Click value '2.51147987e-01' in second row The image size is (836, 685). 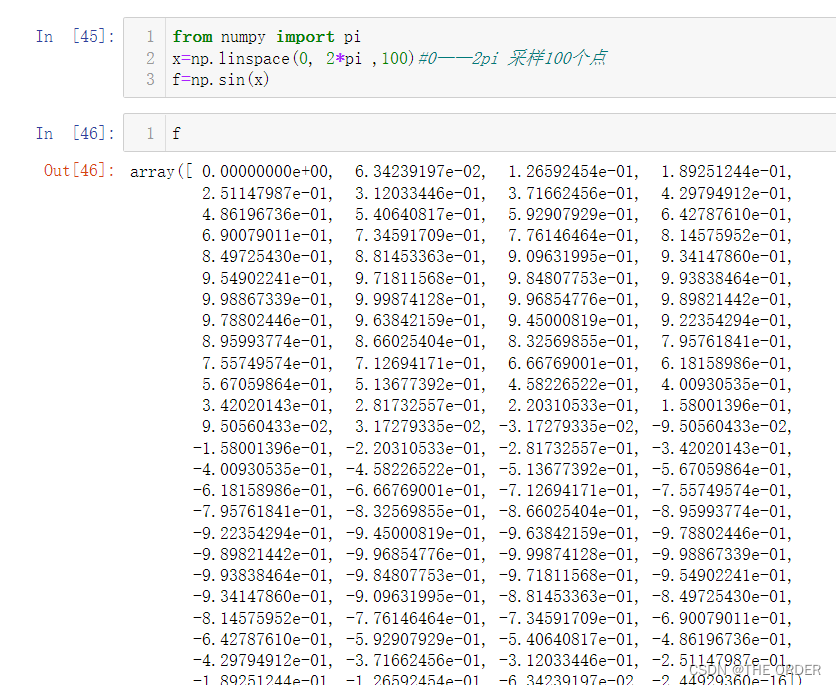[x=267, y=193]
